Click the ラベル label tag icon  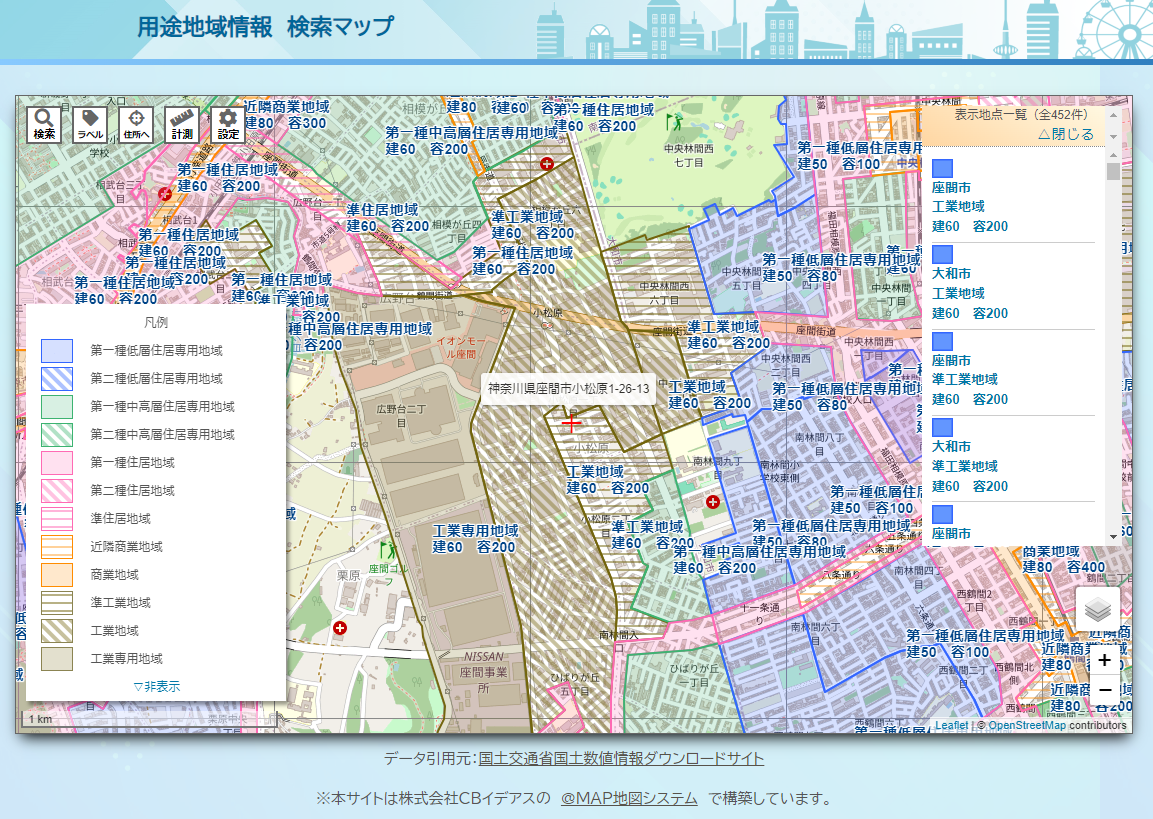[x=90, y=125]
